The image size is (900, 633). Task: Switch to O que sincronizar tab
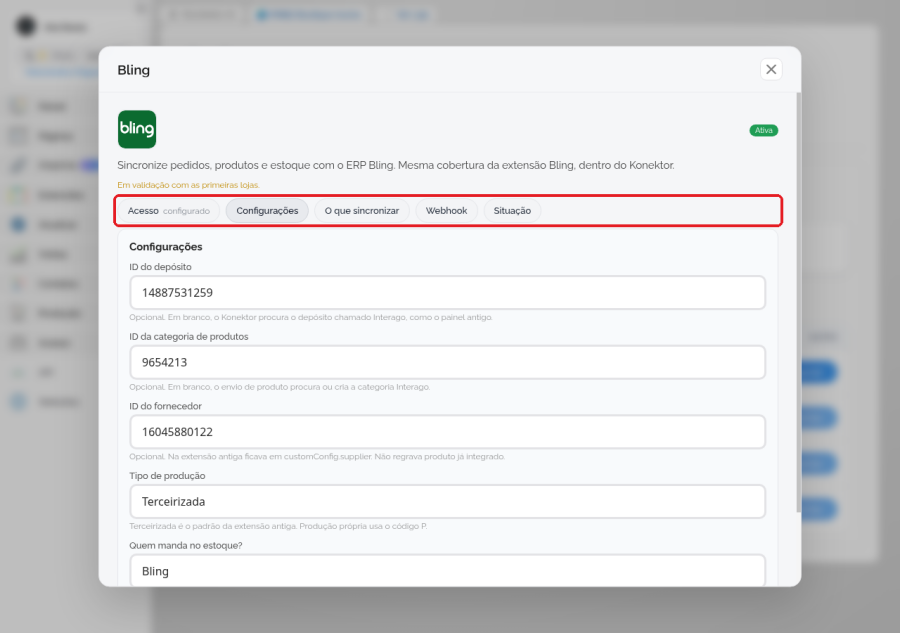click(362, 211)
